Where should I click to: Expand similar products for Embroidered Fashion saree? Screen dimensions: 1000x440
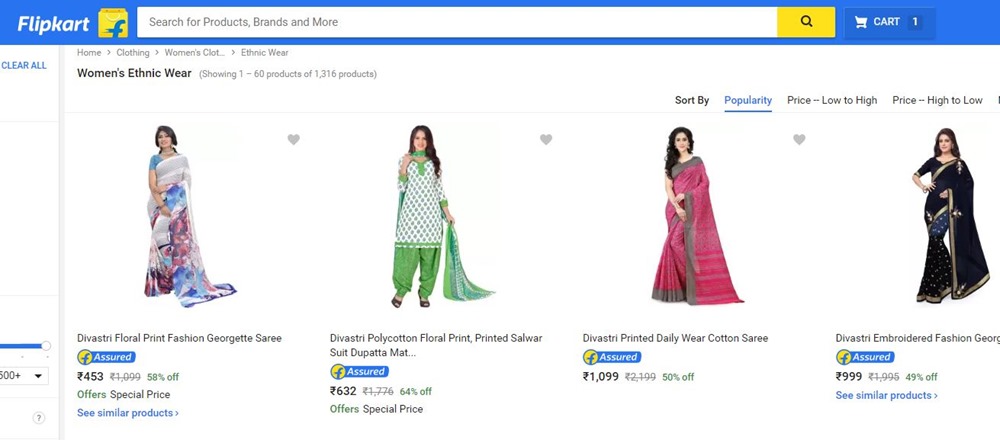[x=886, y=396]
